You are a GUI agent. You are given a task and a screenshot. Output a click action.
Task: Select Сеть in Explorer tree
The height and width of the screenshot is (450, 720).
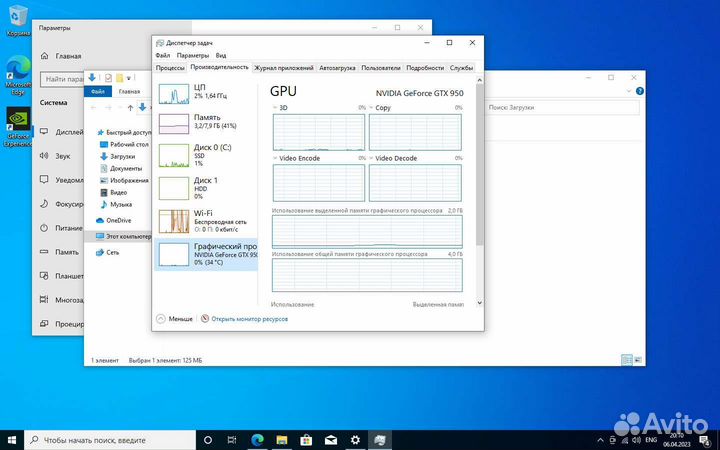click(107, 252)
